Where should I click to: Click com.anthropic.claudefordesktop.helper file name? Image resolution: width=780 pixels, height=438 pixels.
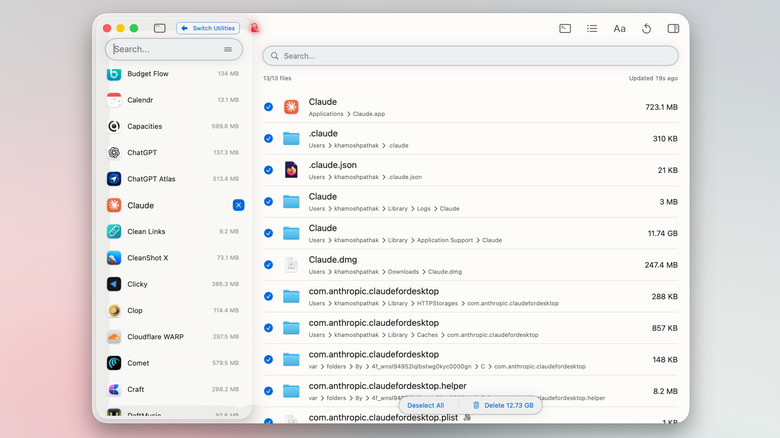click(388, 386)
